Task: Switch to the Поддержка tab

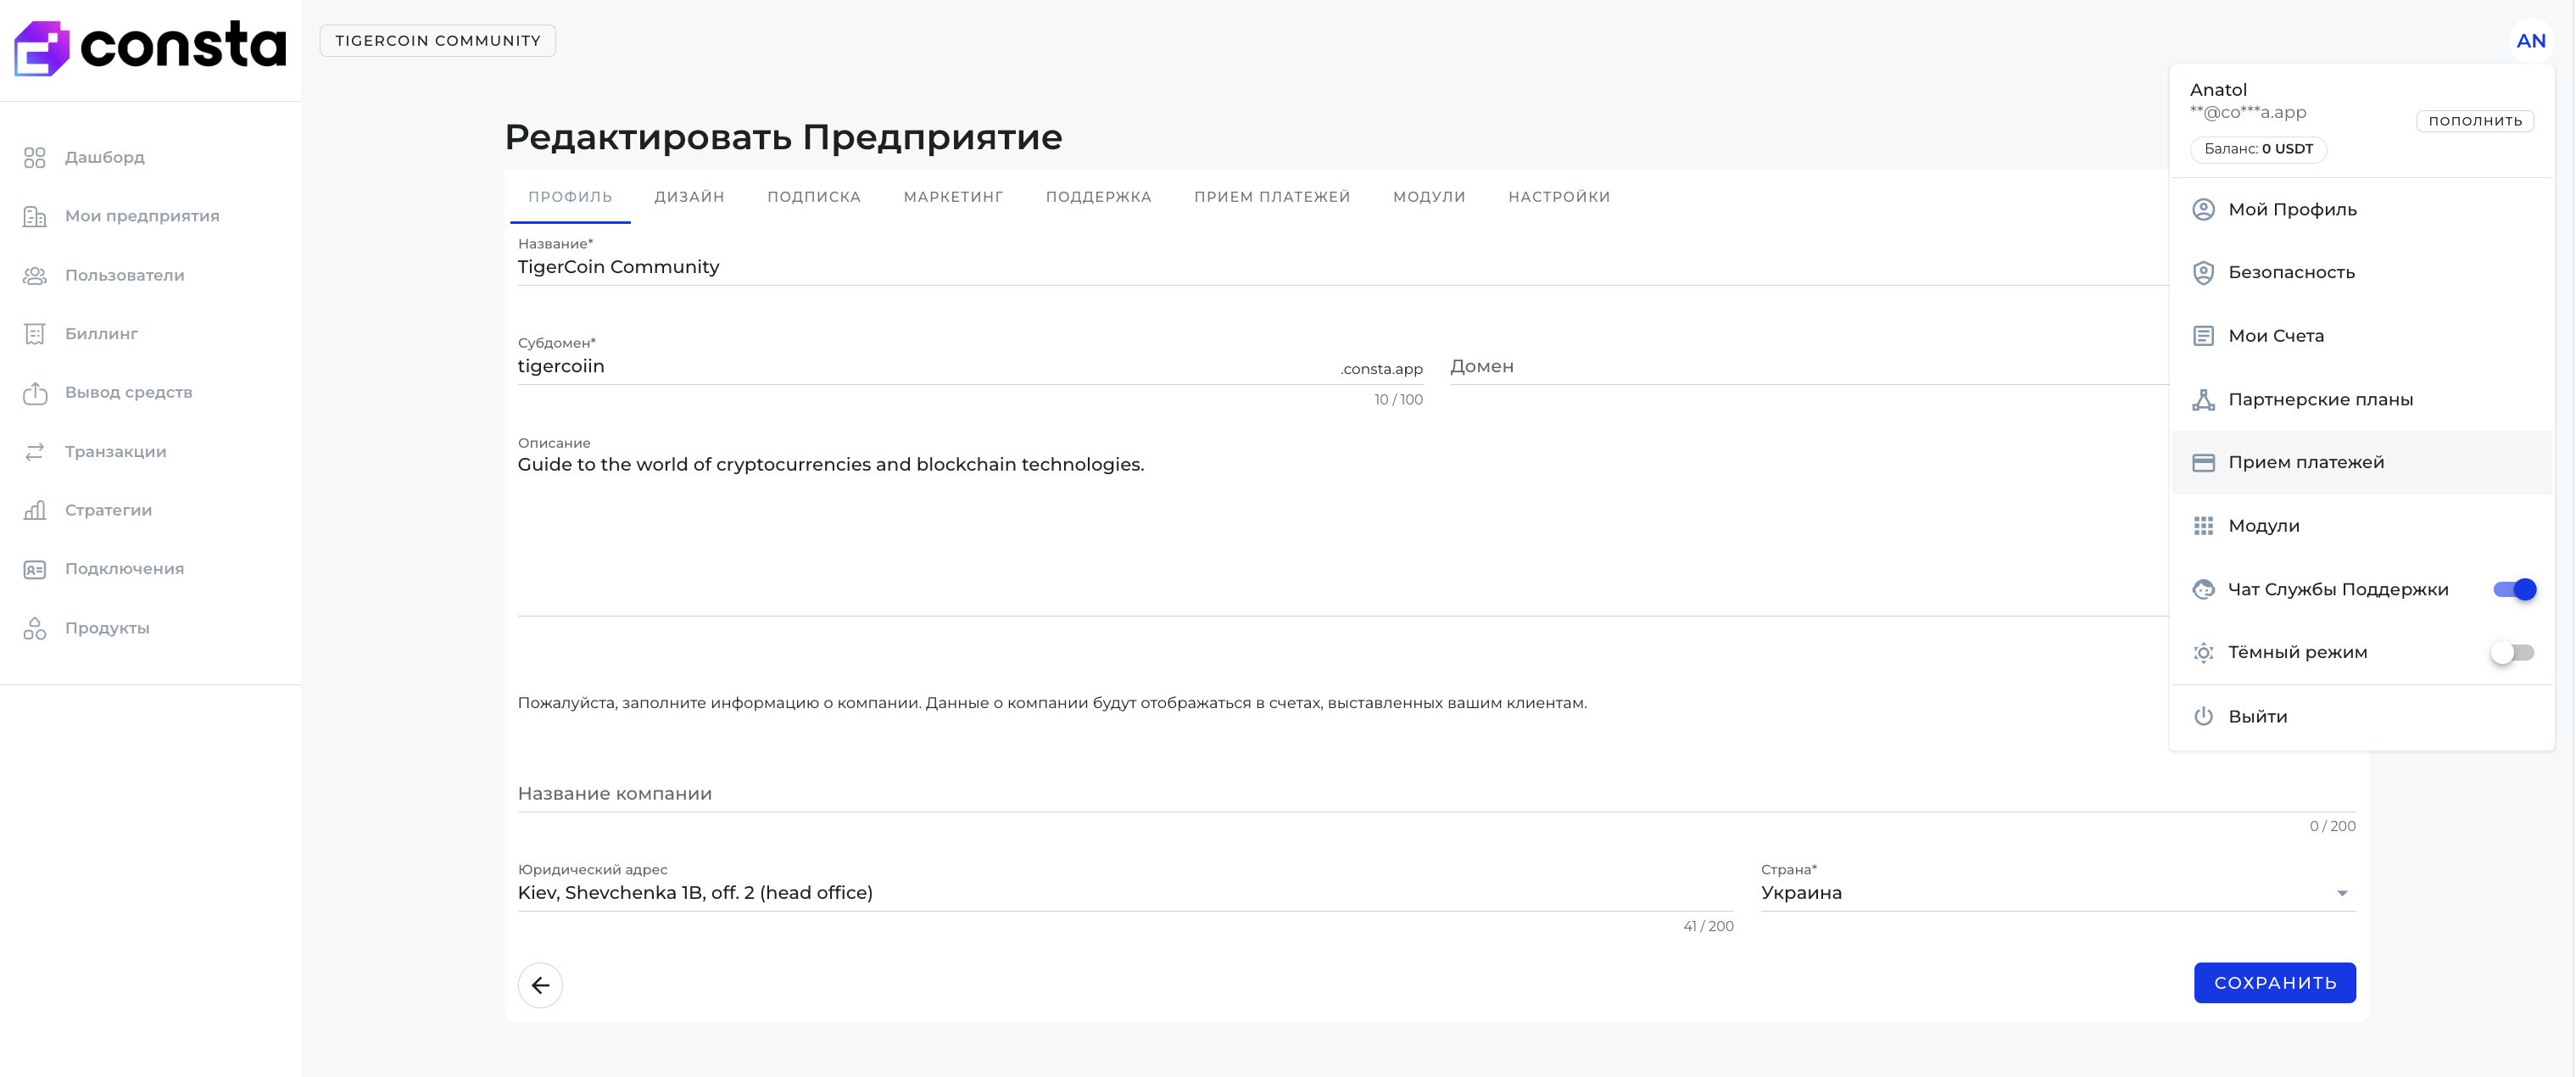Action: click(1098, 197)
